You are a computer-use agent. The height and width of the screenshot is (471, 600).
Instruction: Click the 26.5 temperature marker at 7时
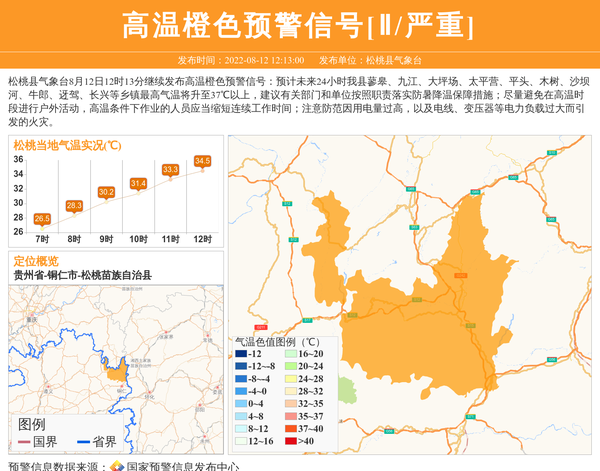[42, 218]
